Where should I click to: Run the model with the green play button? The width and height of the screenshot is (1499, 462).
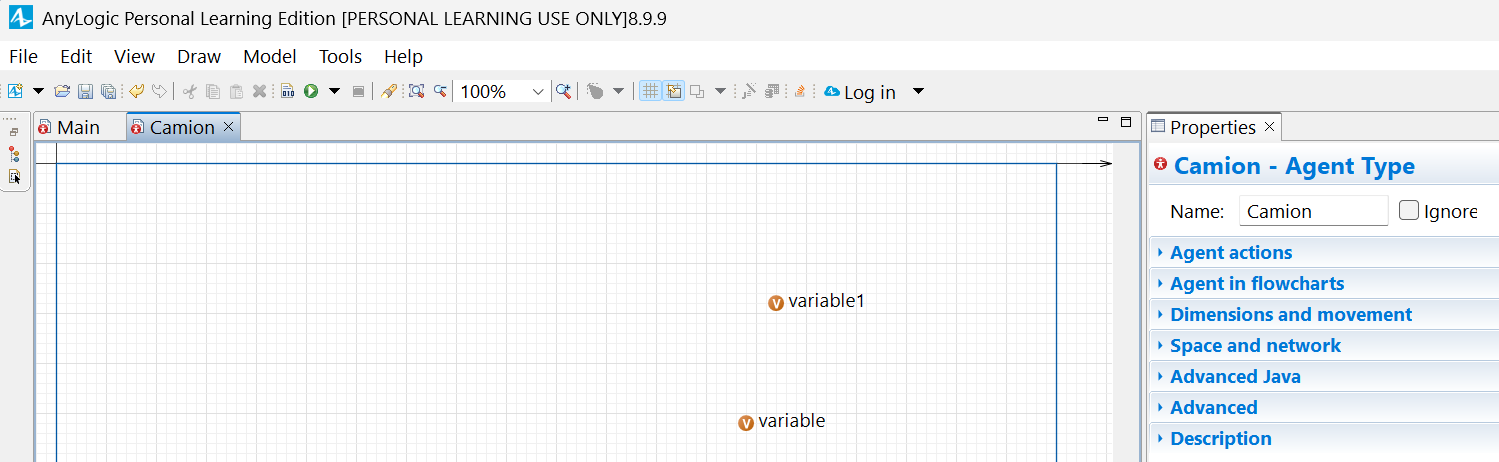tap(311, 91)
